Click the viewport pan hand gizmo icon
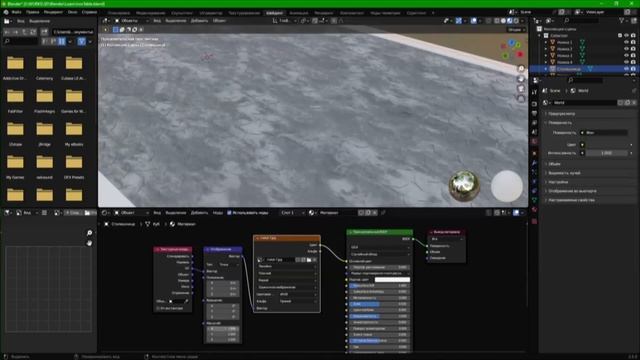The height and width of the screenshot is (360, 640). coord(521,78)
